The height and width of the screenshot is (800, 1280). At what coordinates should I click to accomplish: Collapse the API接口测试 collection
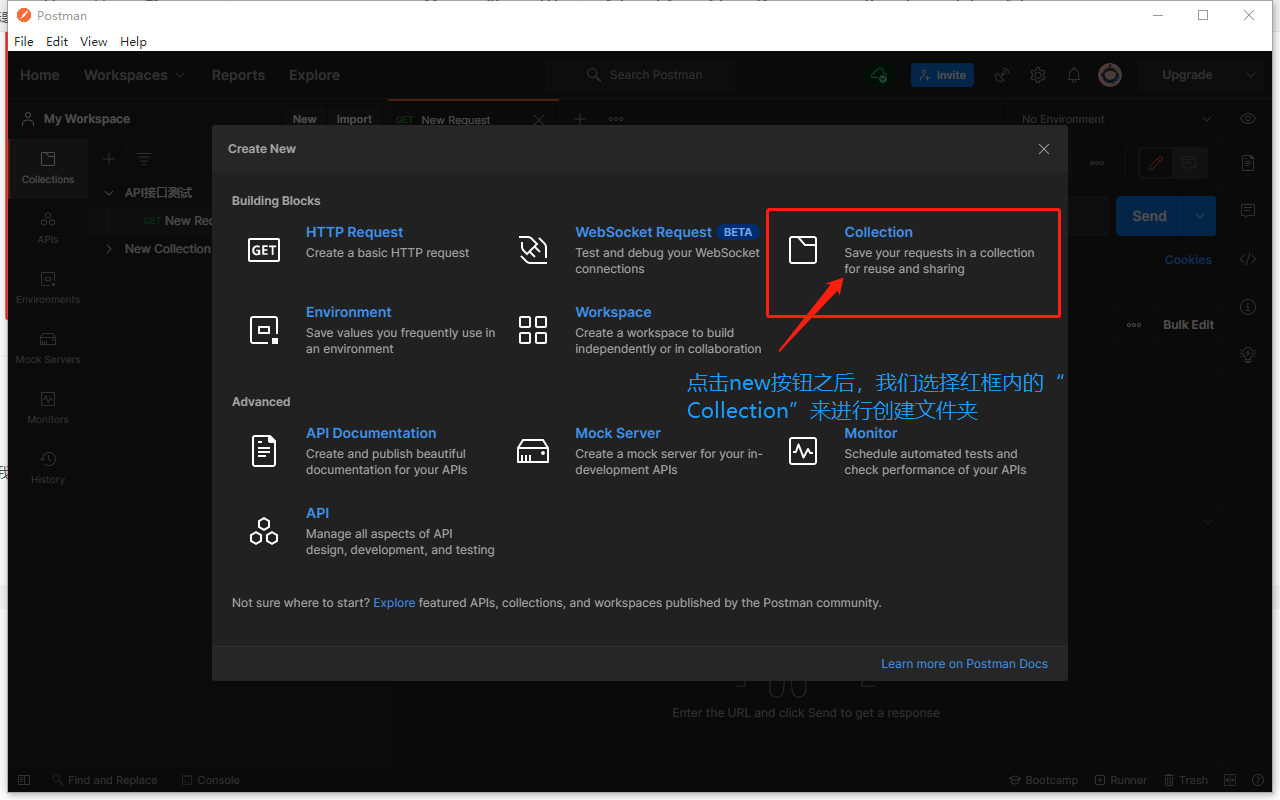(109, 192)
